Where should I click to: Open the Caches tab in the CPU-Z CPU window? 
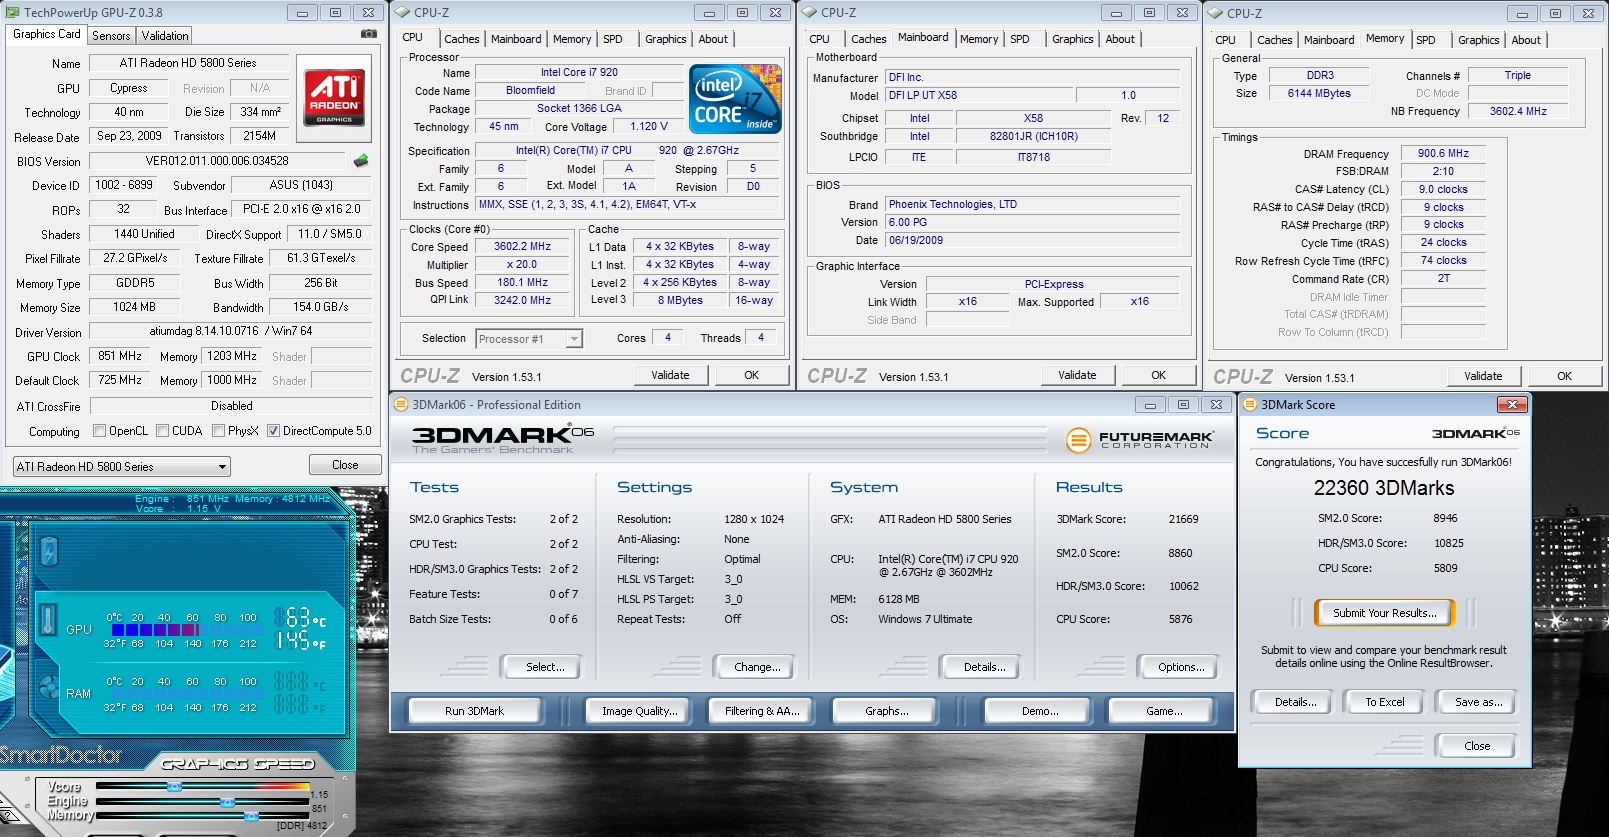(x=462, y=39)
